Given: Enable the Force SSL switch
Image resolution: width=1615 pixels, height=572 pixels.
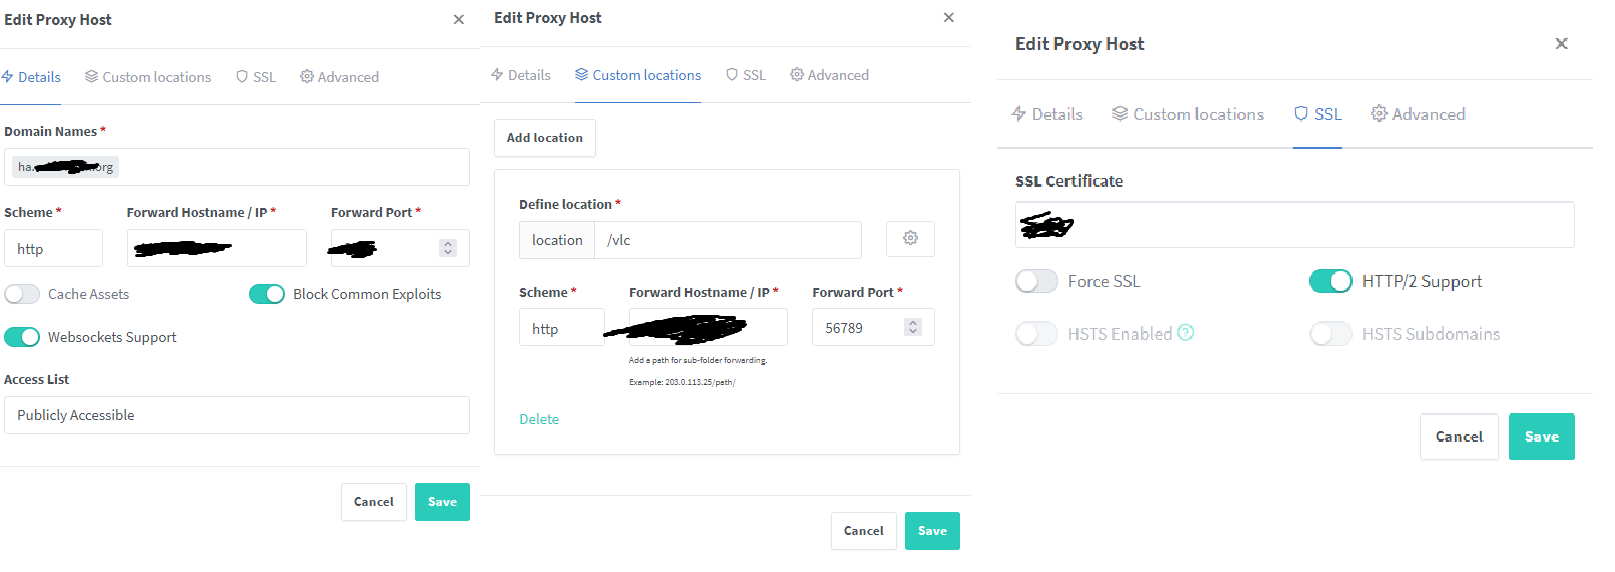Looking at the screenshot, I should (x=1036, y=282).
